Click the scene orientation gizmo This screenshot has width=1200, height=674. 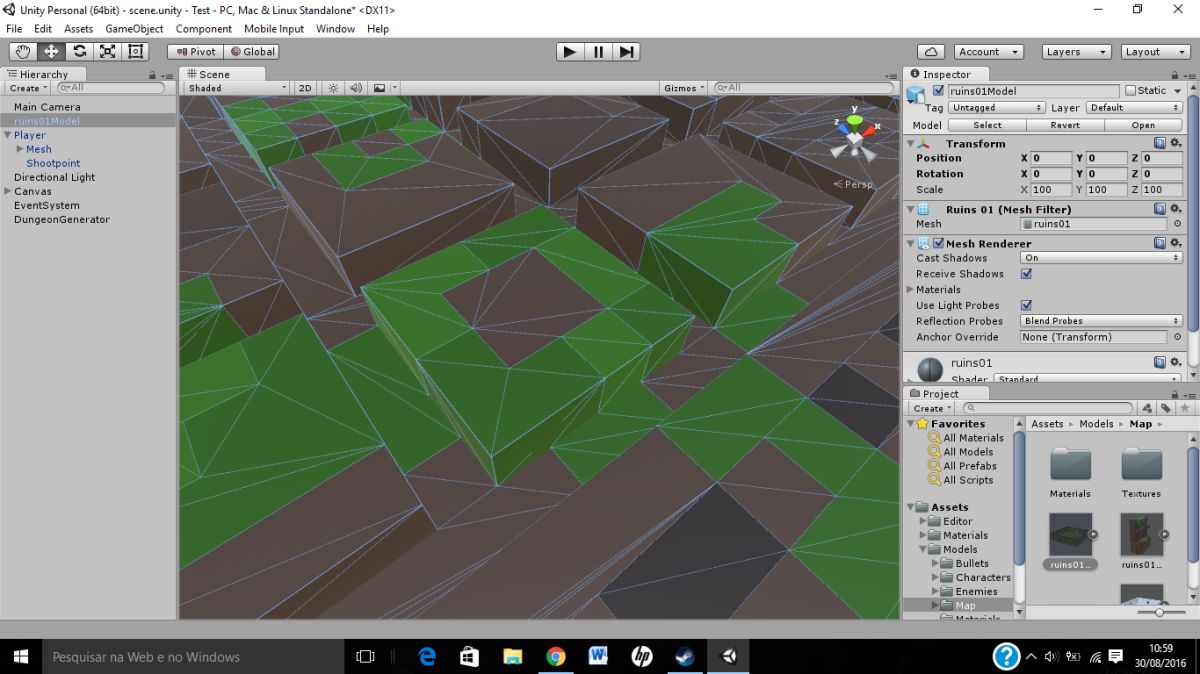[854, 138]
